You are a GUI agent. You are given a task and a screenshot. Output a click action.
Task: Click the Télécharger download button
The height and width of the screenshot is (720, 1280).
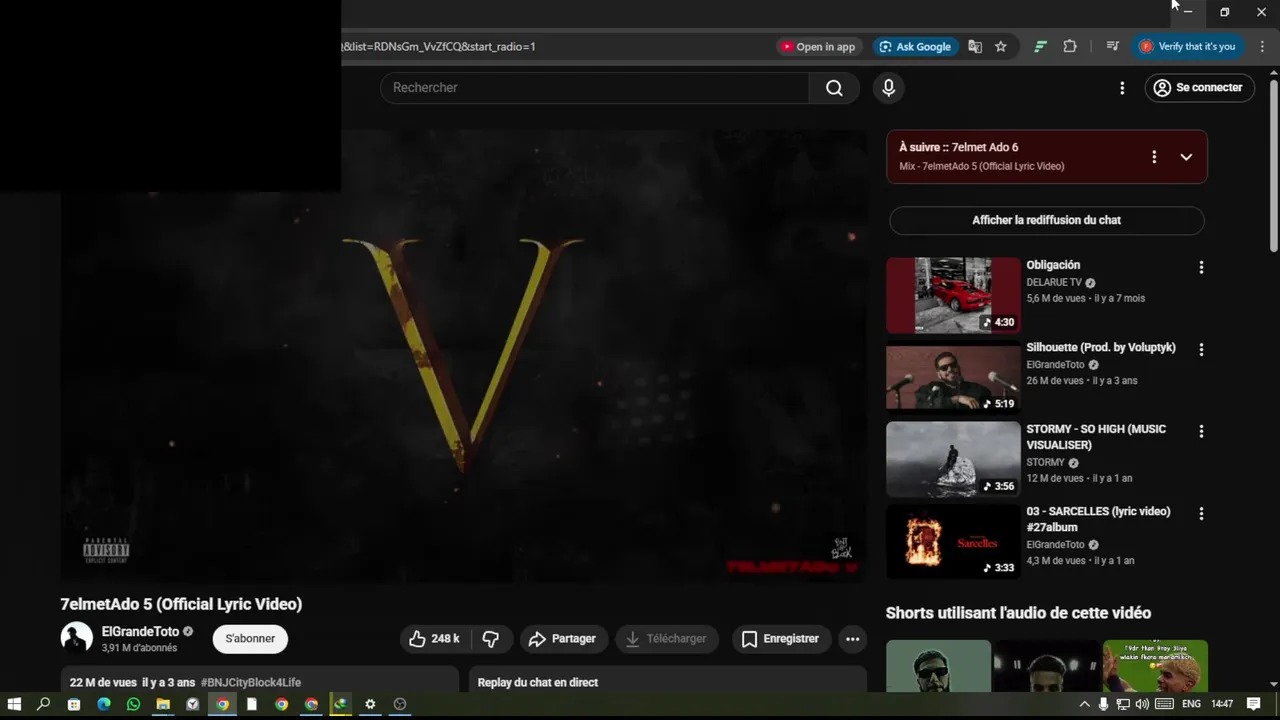point(666,639)
